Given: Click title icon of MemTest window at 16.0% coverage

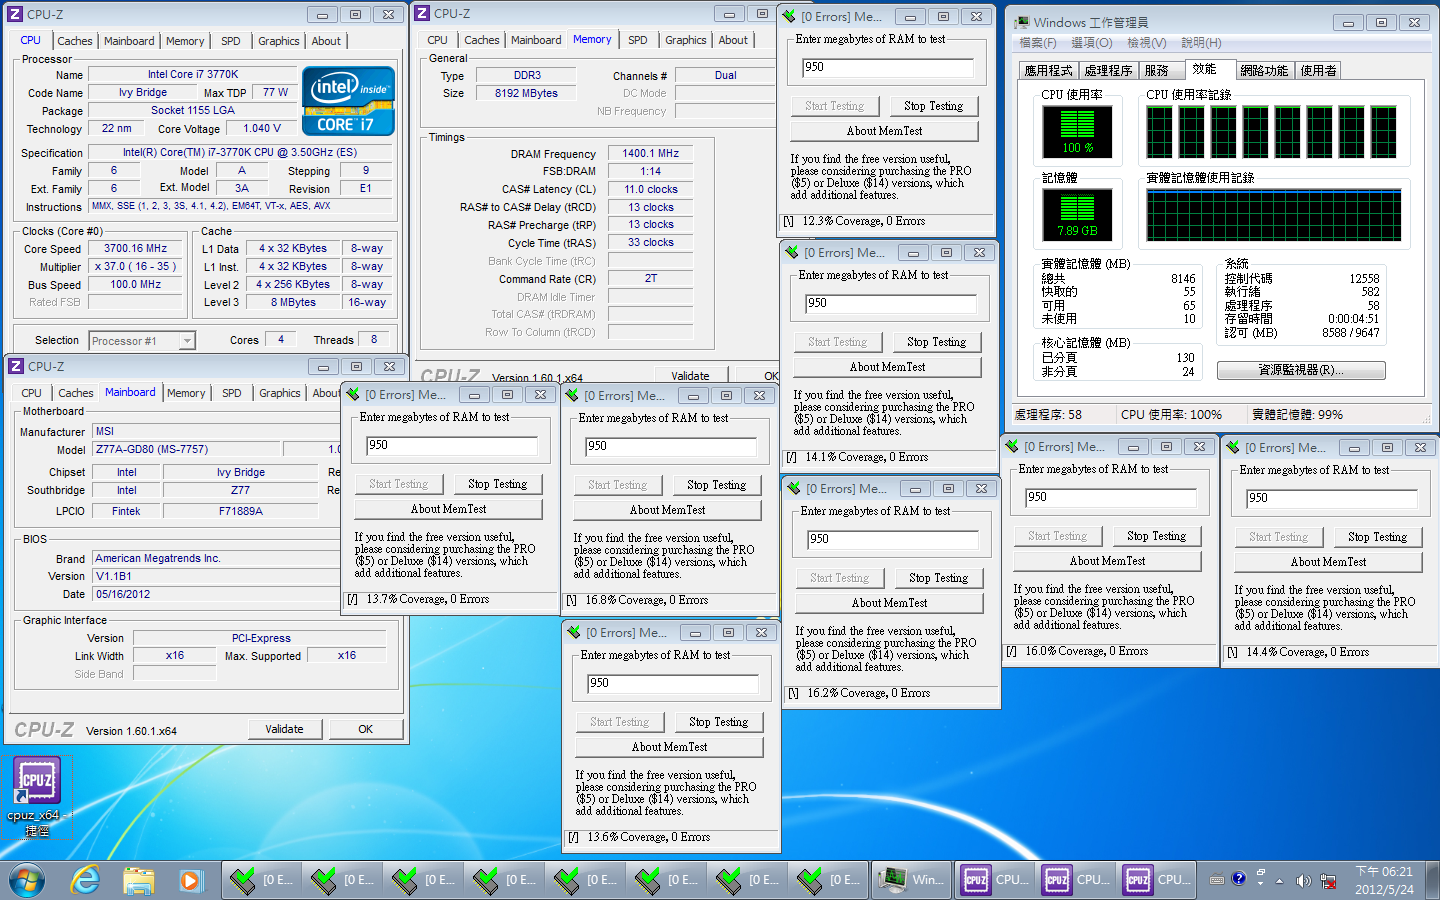Looking at the screenshot, I should (1012, 446).
